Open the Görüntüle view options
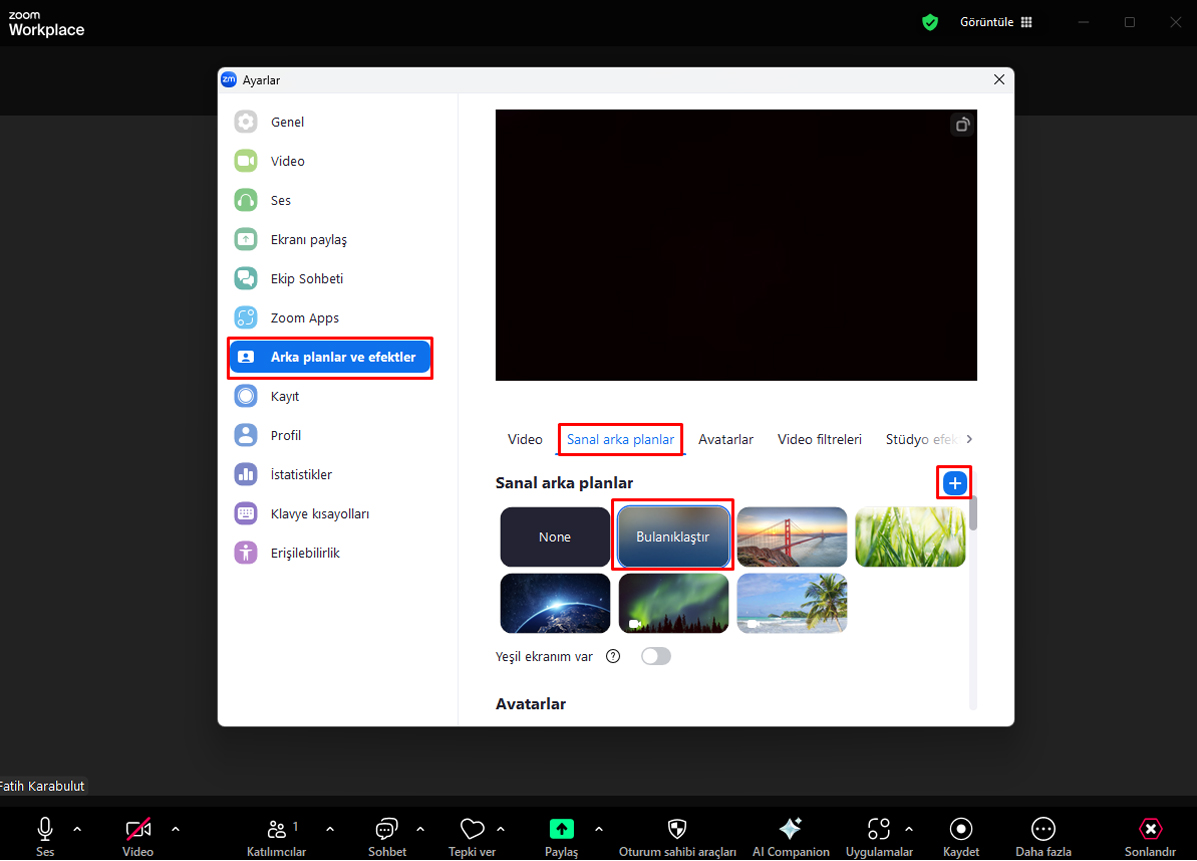 (x=995, y=22)
